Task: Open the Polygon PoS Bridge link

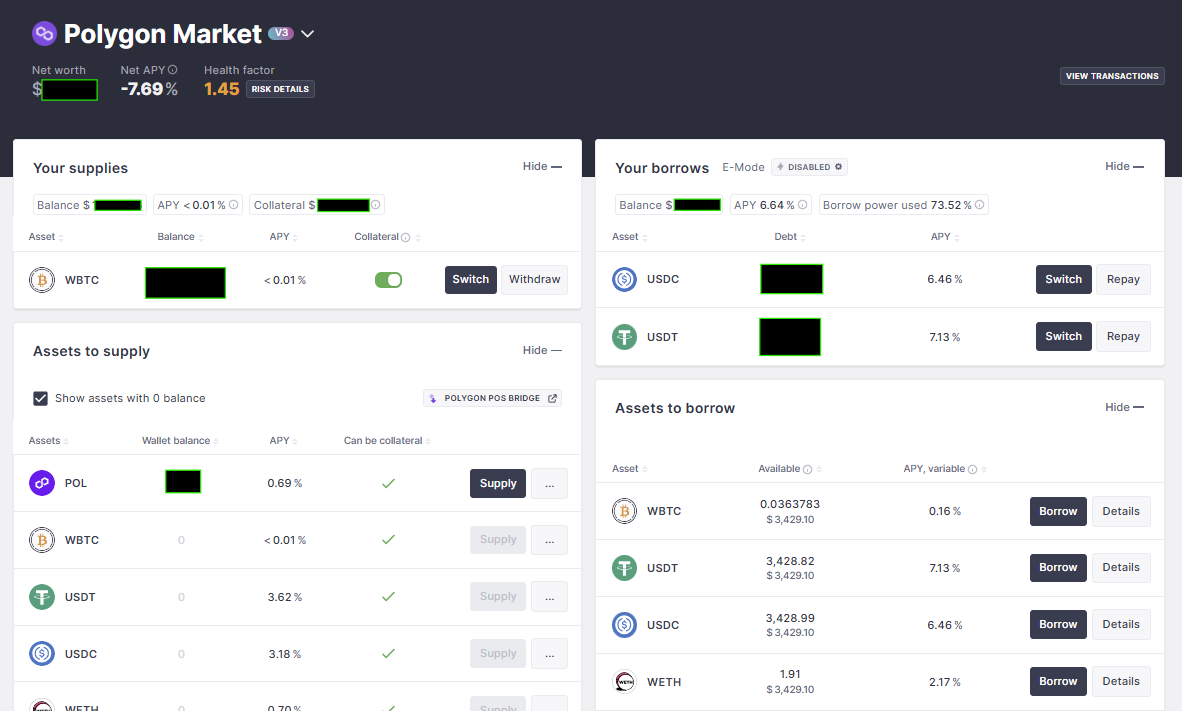Action: coord(492,398)
